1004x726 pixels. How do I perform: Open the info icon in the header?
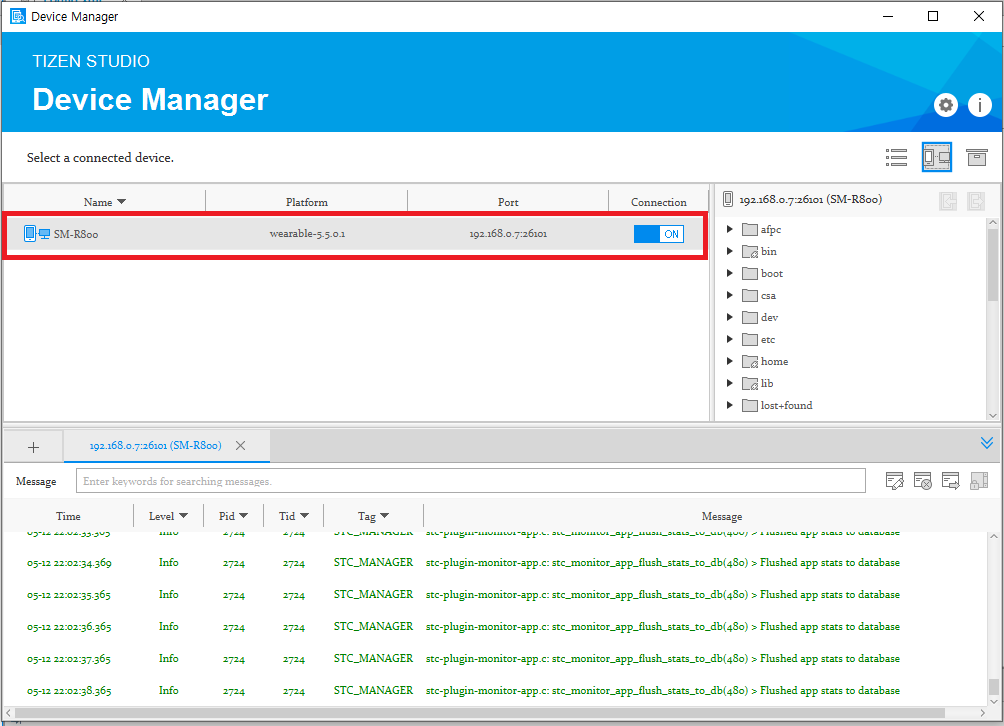(980, 105)
